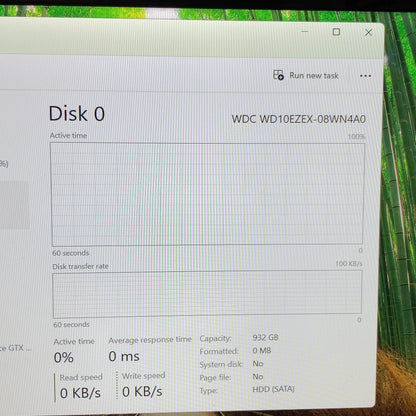Click the 932 GB capacity value

coord(265,337)
